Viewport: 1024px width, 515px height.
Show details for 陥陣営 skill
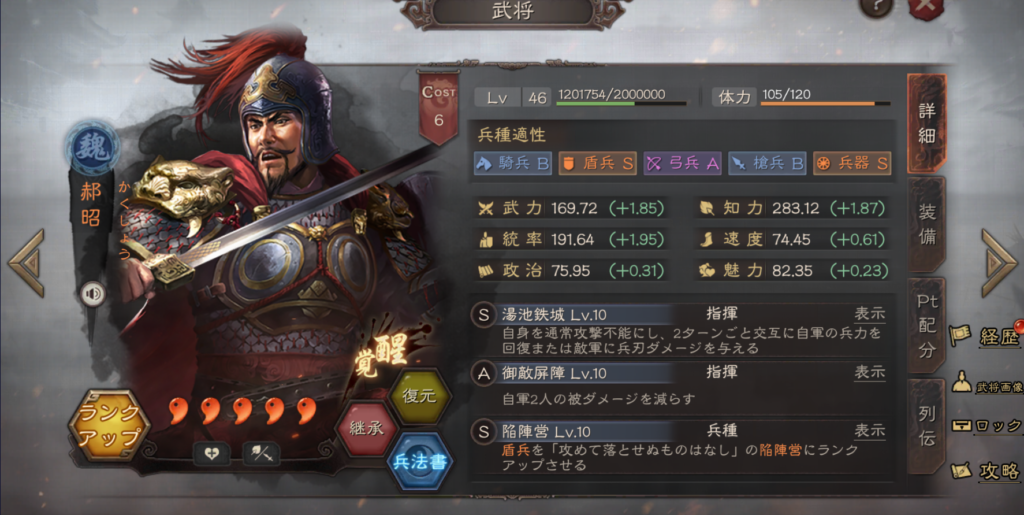[870, 431]
